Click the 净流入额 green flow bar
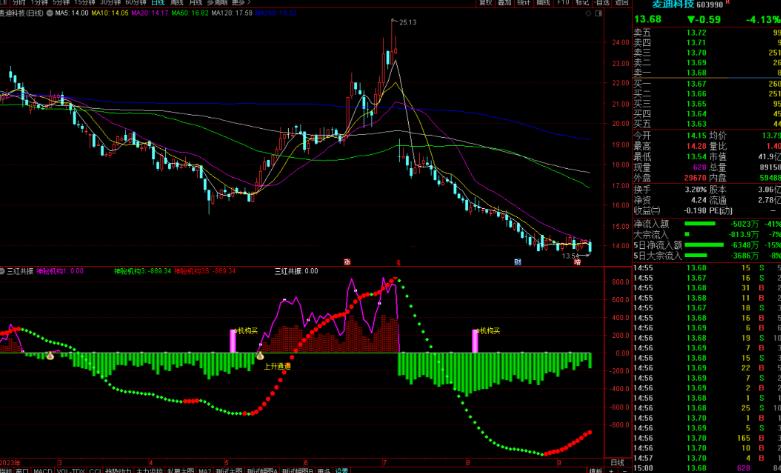This screenshot has height=473, width=781. 699,224
